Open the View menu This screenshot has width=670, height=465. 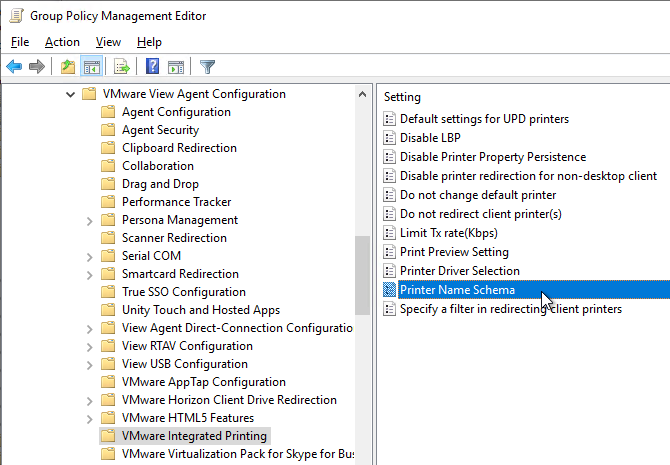tap(108, 42)
